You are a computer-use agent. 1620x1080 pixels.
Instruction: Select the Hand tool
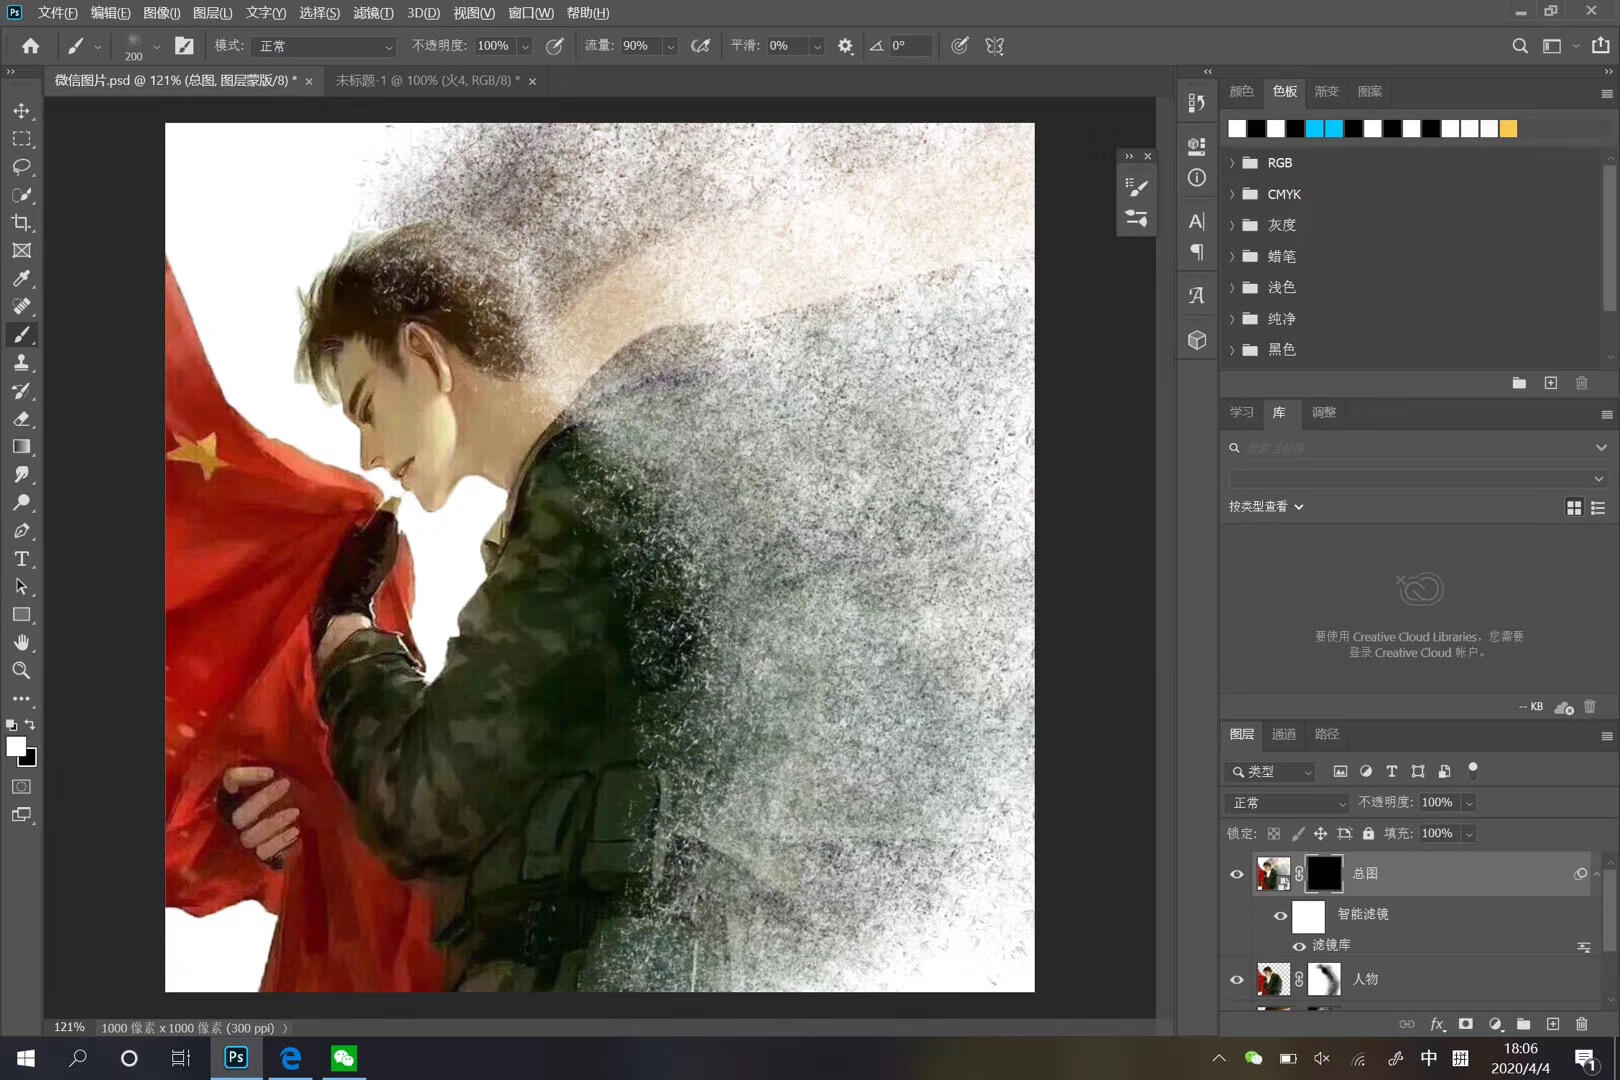coord(21,642)
